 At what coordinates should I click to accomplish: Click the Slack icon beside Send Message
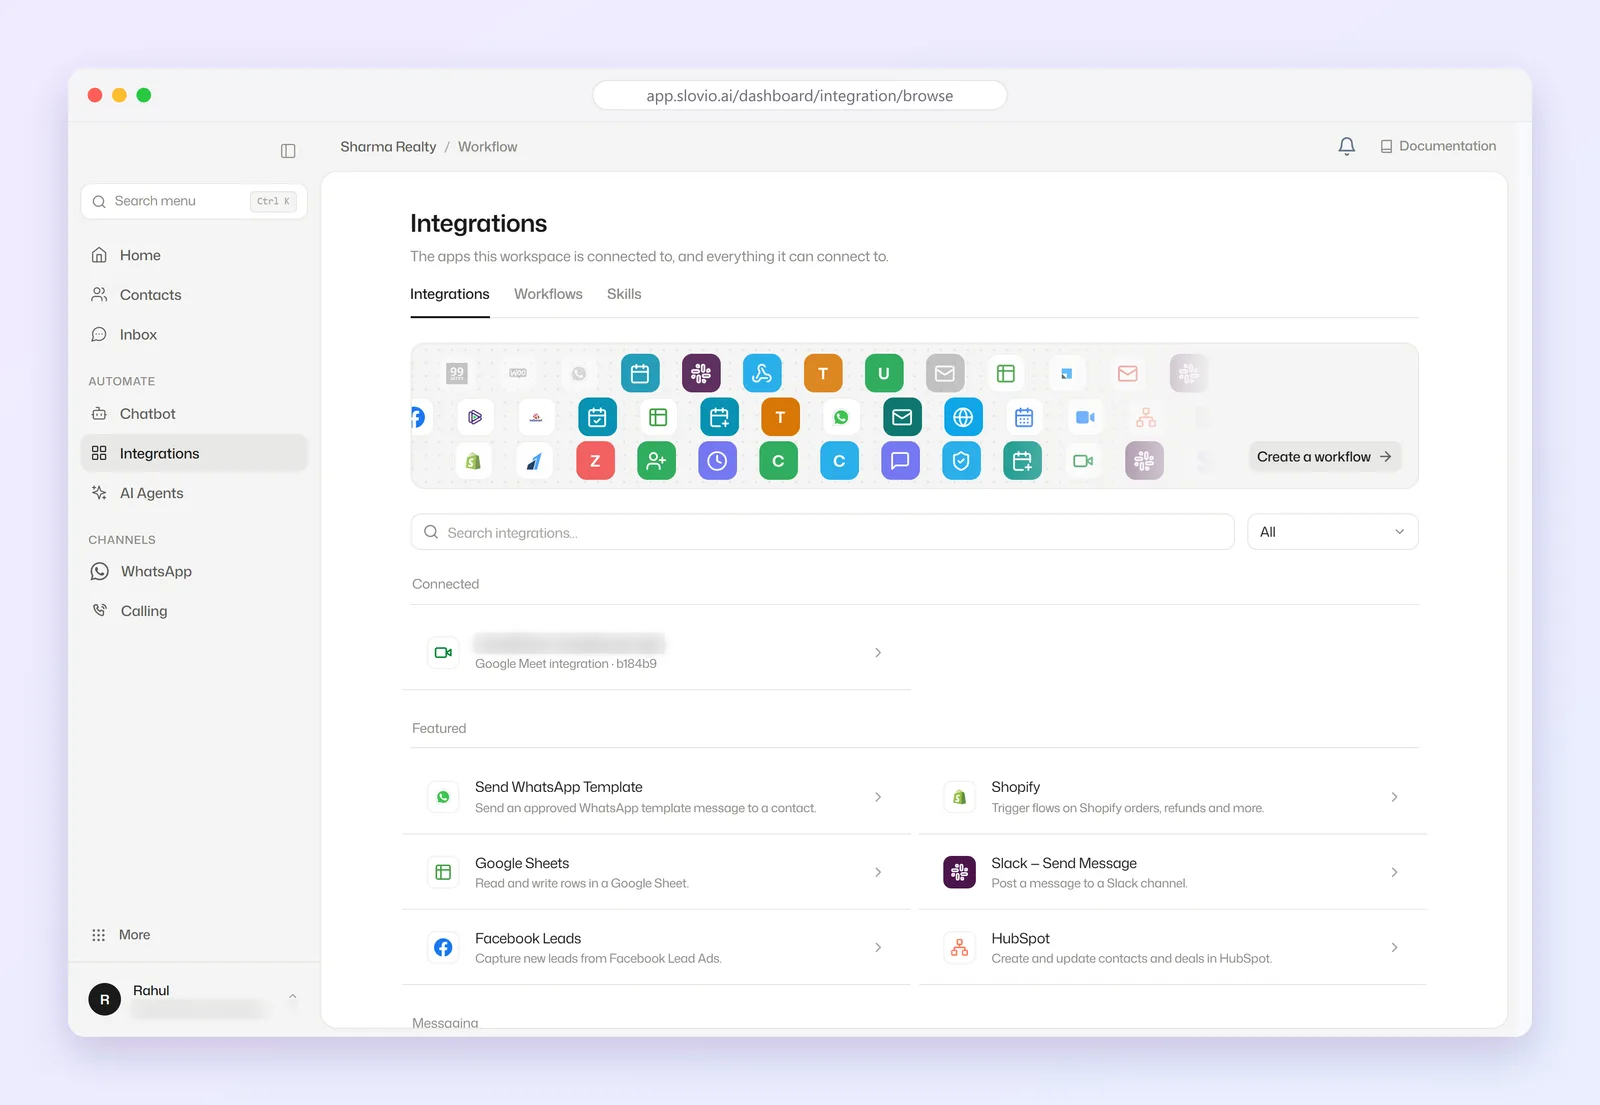[x=959, y=872]
